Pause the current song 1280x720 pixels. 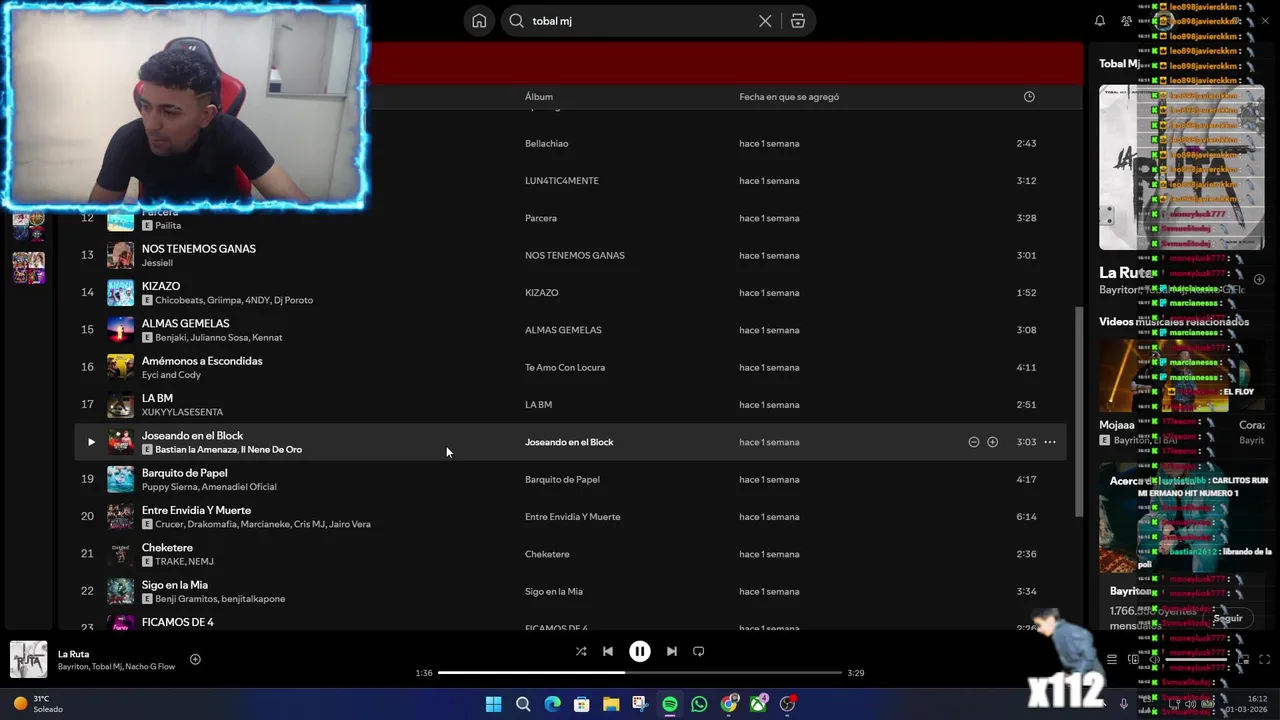(x=640, y=651)
